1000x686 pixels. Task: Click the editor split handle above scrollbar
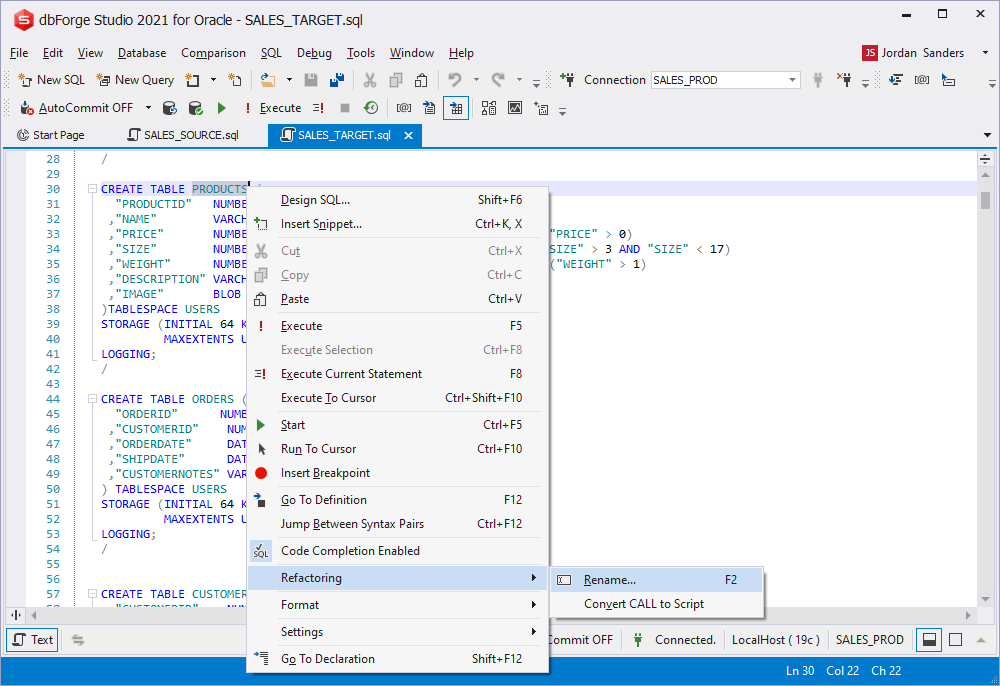tap(985, 159)
